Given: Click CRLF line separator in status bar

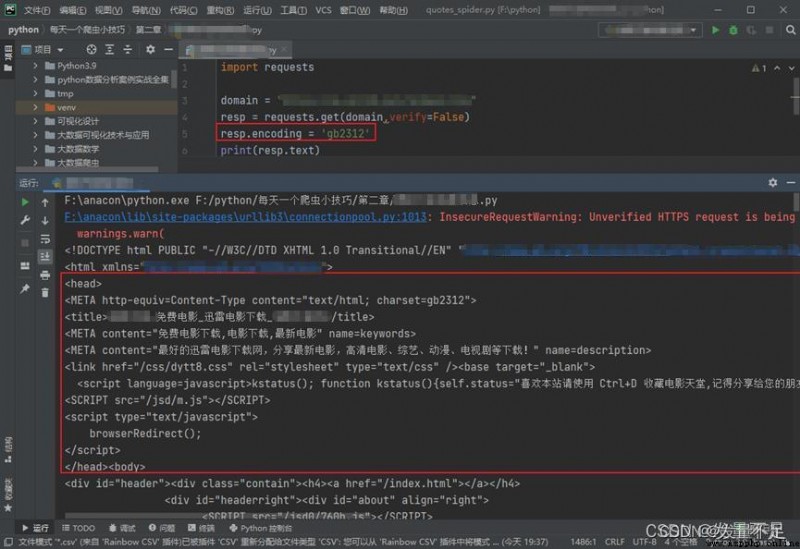Looking at the screenshot, I should tap(614, 542).
